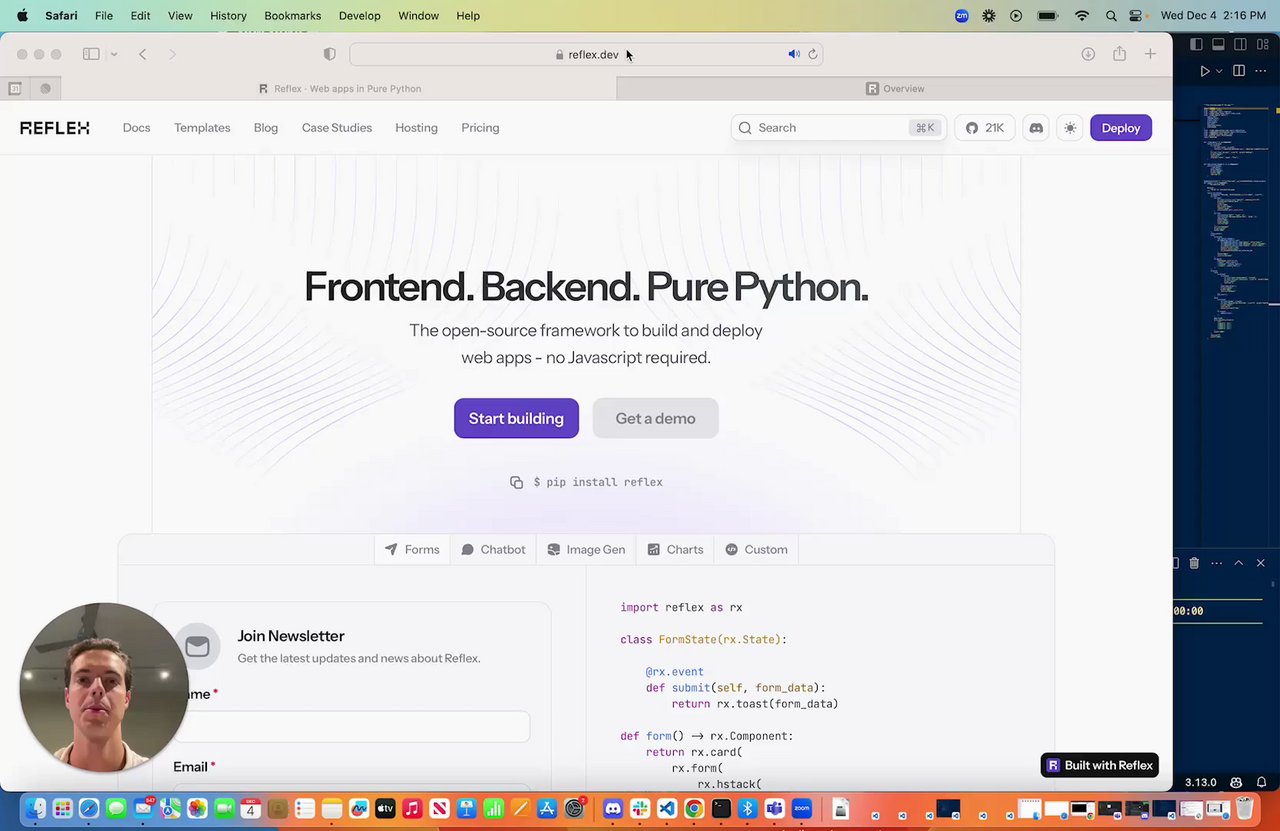The height and width of the screenshot is (831, 1280).
Task: Mute the tab audio in the address bar
Action: tap(794, 54)
